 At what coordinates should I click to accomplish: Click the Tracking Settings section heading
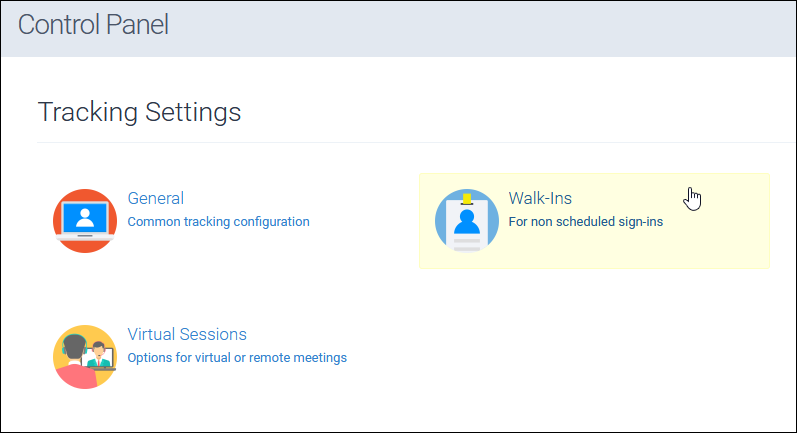point(139,112)
